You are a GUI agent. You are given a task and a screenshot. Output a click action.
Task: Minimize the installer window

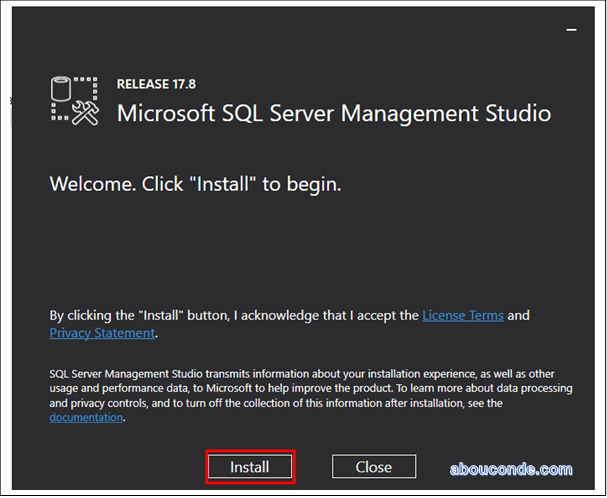572,30
